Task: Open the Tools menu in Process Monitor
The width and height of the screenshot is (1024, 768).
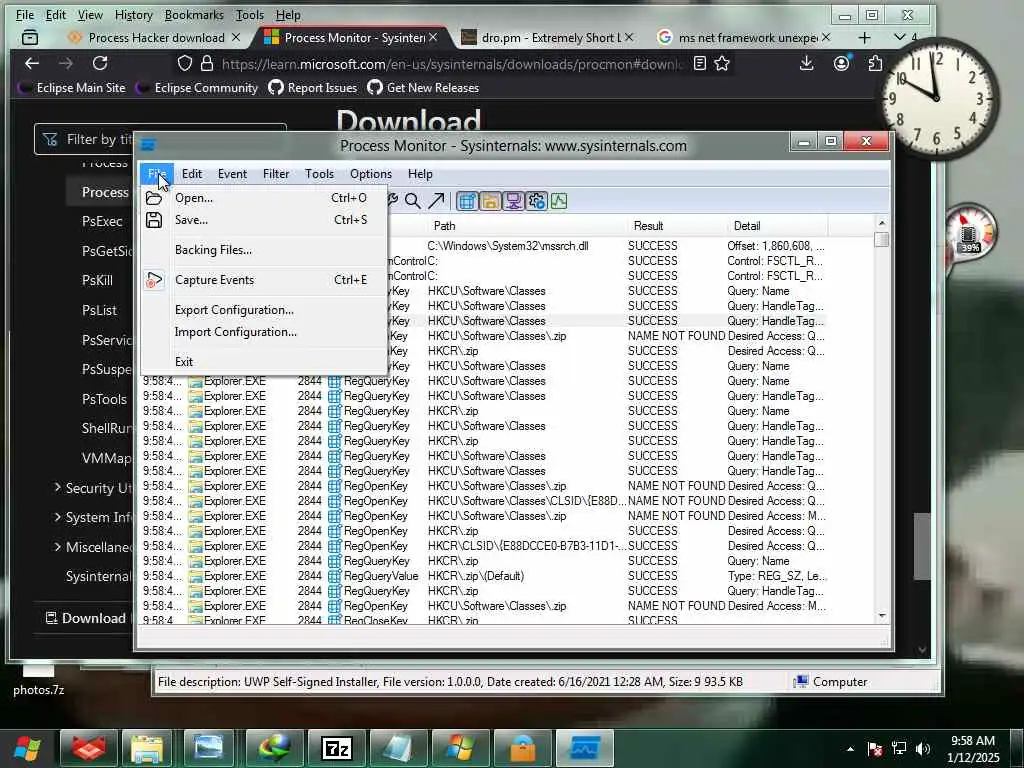Action: (319, 174)
